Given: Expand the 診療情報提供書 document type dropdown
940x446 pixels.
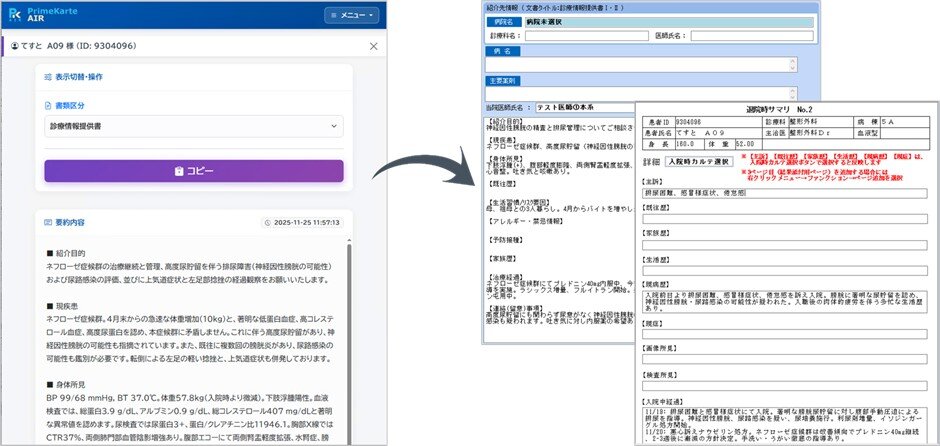Looking at the screenshot, I should click(x=194, y=126).
